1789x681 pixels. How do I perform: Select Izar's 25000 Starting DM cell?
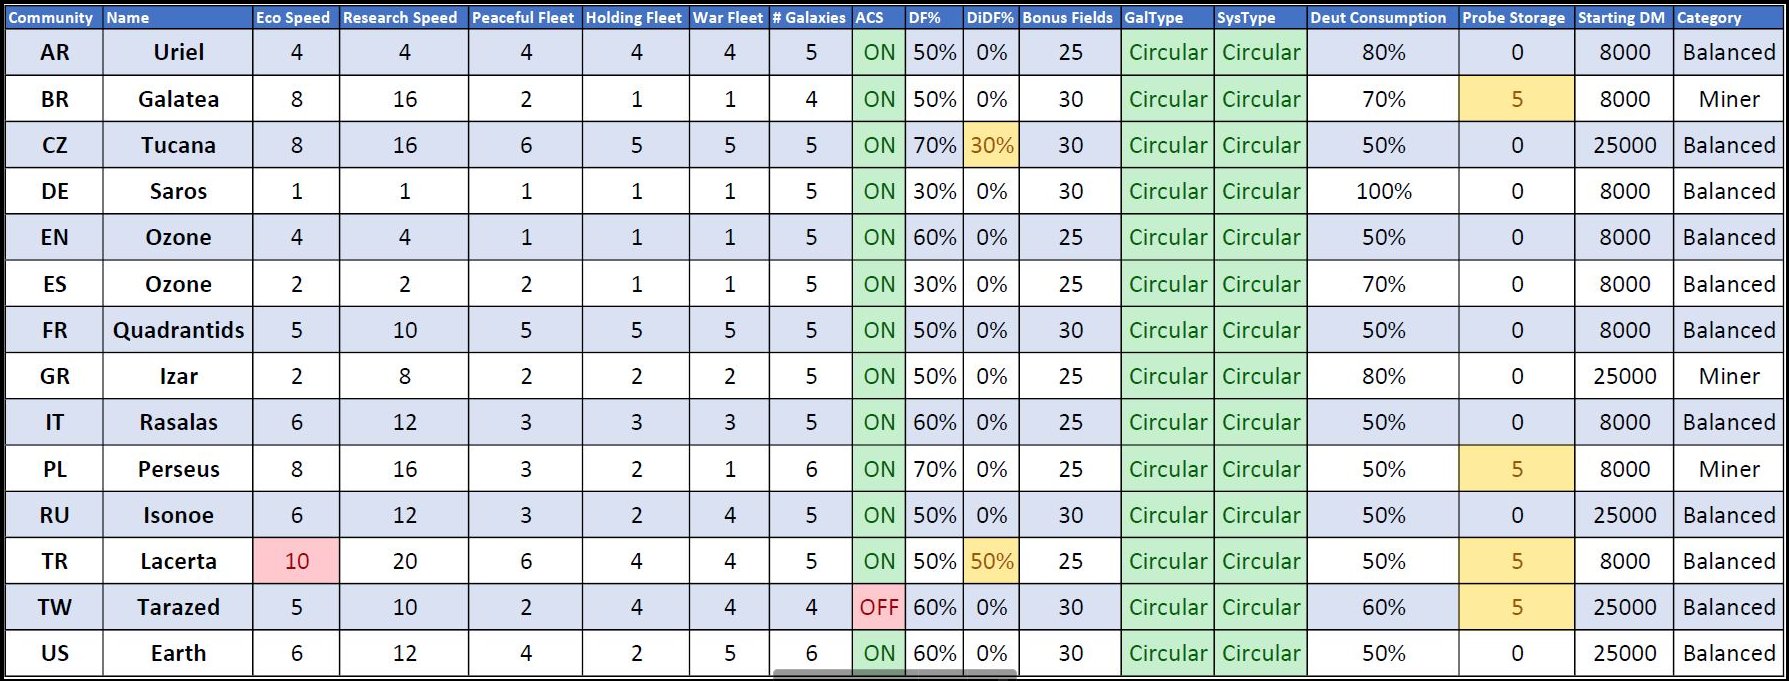coord(1625,376)
